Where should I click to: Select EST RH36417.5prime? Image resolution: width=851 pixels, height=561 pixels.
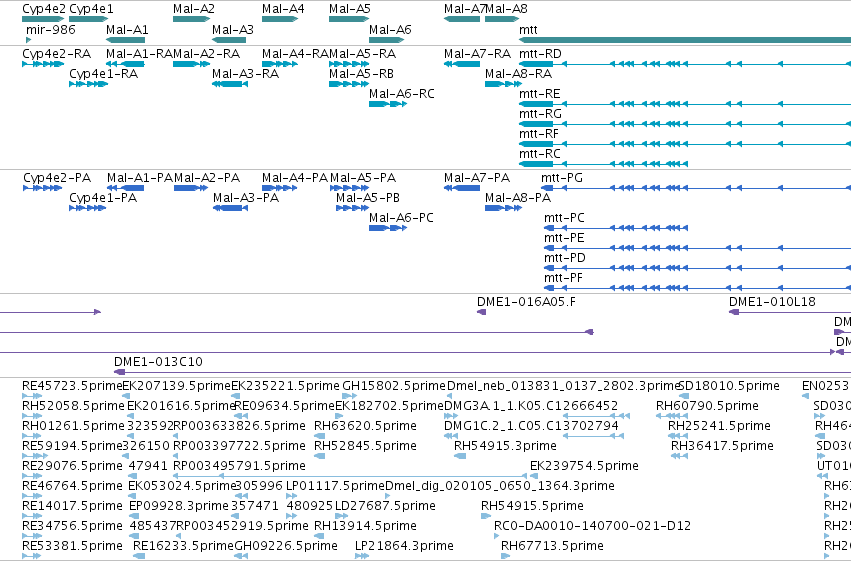point(679,456)
